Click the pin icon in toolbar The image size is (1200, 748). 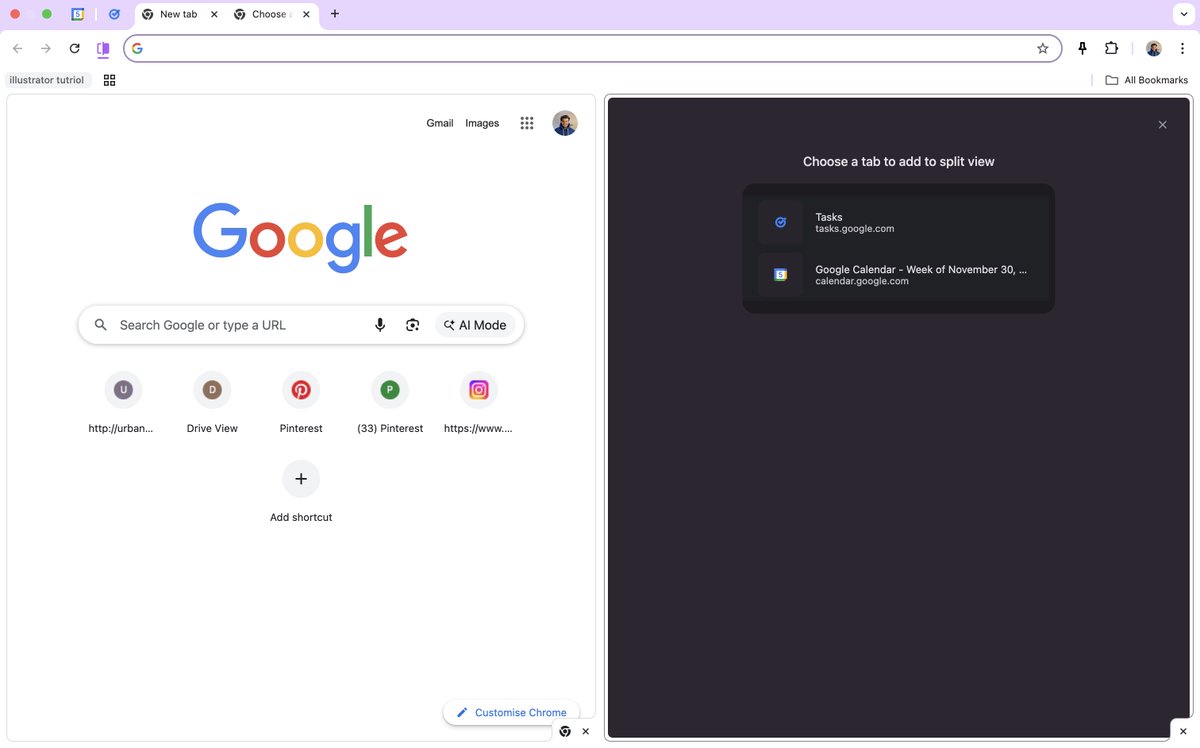[1082, 48]
